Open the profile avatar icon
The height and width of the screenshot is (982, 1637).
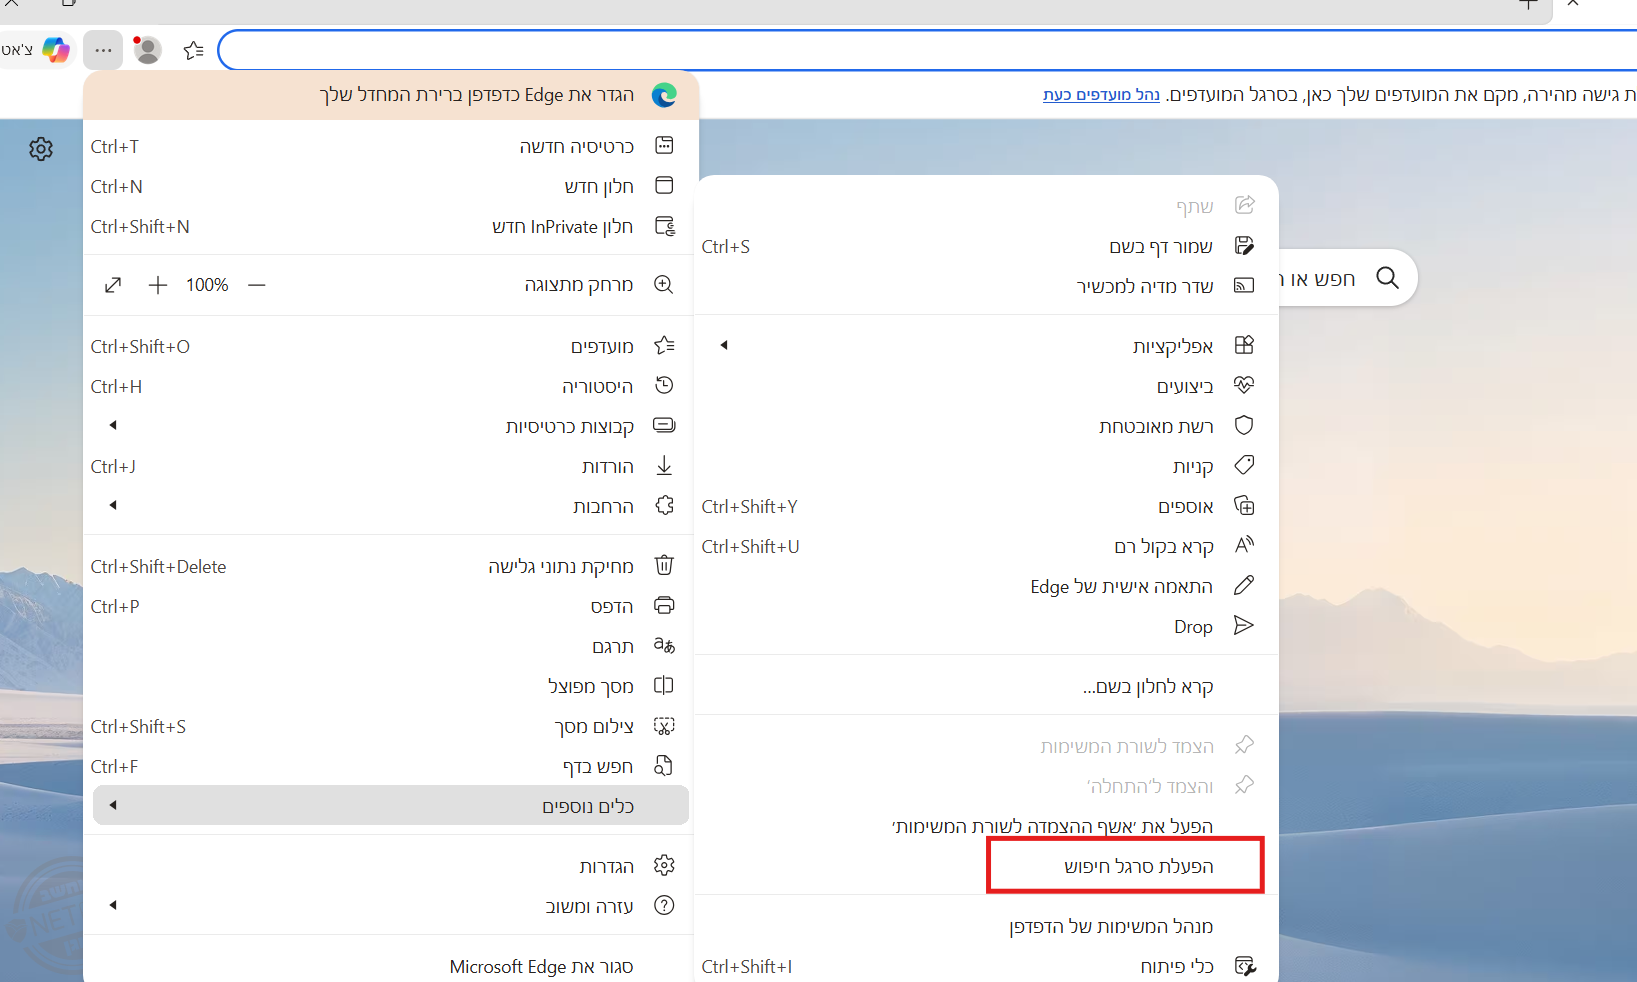click(148, 50)
